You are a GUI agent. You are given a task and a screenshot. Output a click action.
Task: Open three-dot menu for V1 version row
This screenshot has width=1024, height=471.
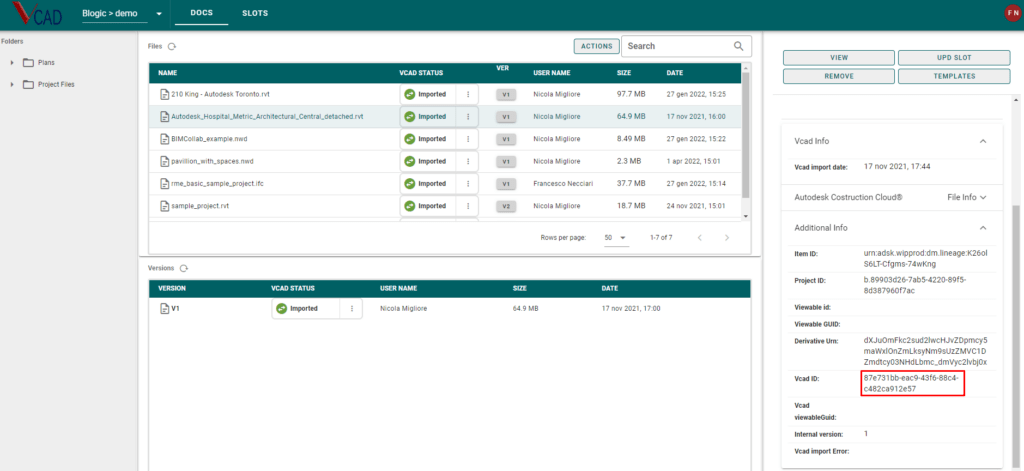coord(351,309)
